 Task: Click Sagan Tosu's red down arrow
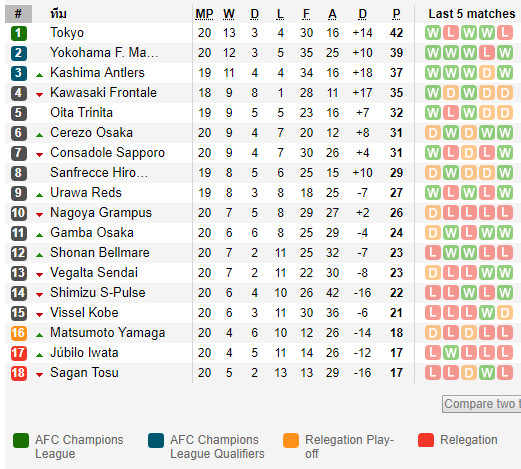[x=39, y=375]
